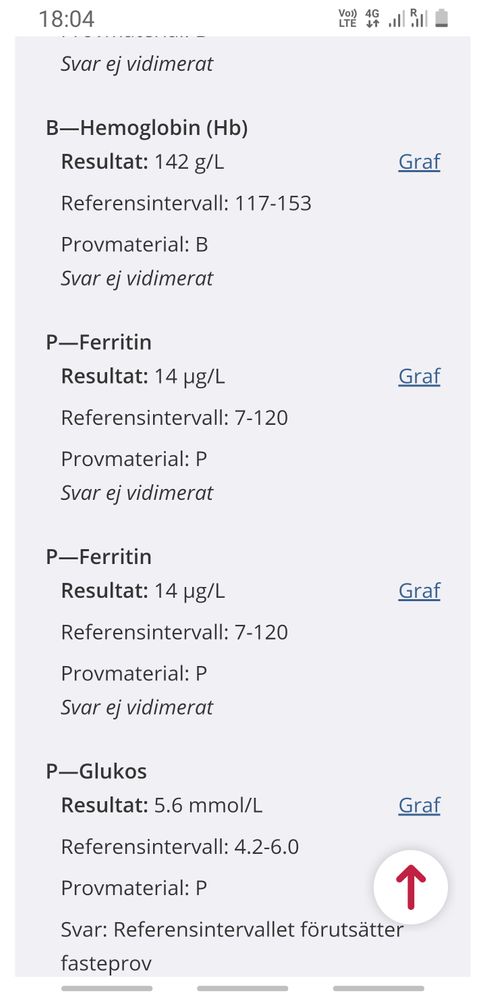Open Graf link of the second Ferritin result

pyautogui.click(x=419, y=591)
